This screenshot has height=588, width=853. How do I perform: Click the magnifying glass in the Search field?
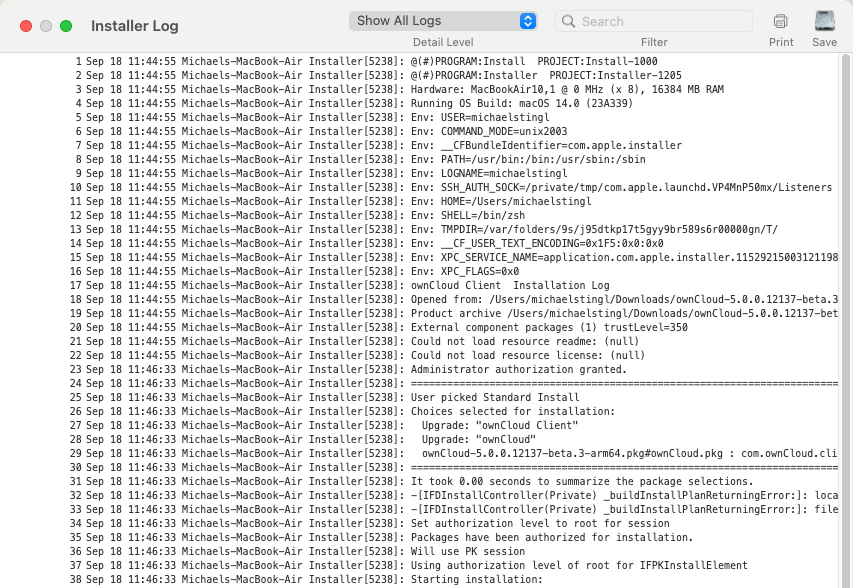[x=568, y=20]
